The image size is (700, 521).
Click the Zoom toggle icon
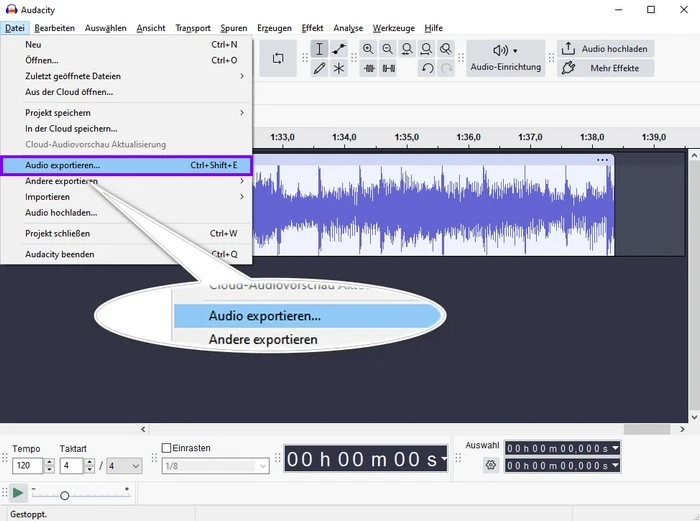tap(446, 49)
